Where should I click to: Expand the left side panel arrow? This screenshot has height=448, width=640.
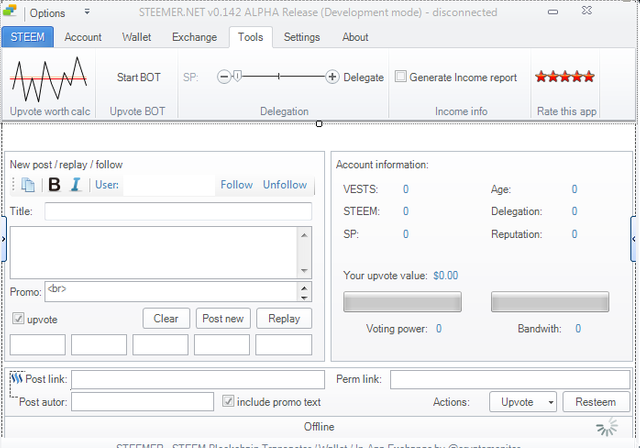click(3, 239)
